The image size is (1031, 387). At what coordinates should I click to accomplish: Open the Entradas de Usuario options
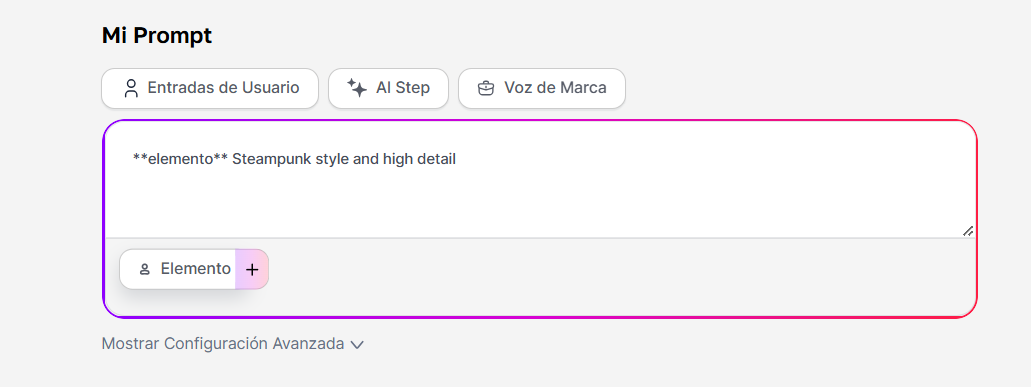pos(210,88)
